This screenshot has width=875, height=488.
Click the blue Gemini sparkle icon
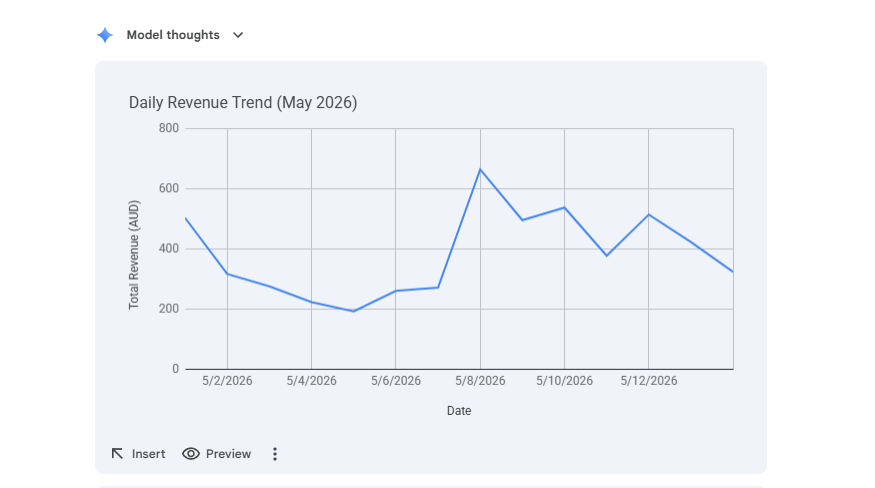point(105,35)
